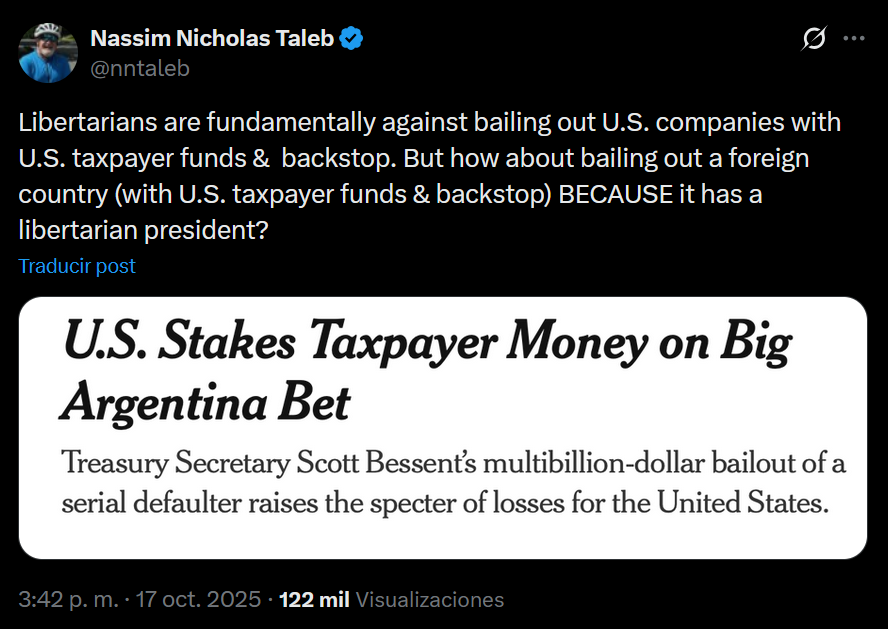888x629 pixels.
Task: Click the tweet line mentioning backstop
Action: (414, 159)
